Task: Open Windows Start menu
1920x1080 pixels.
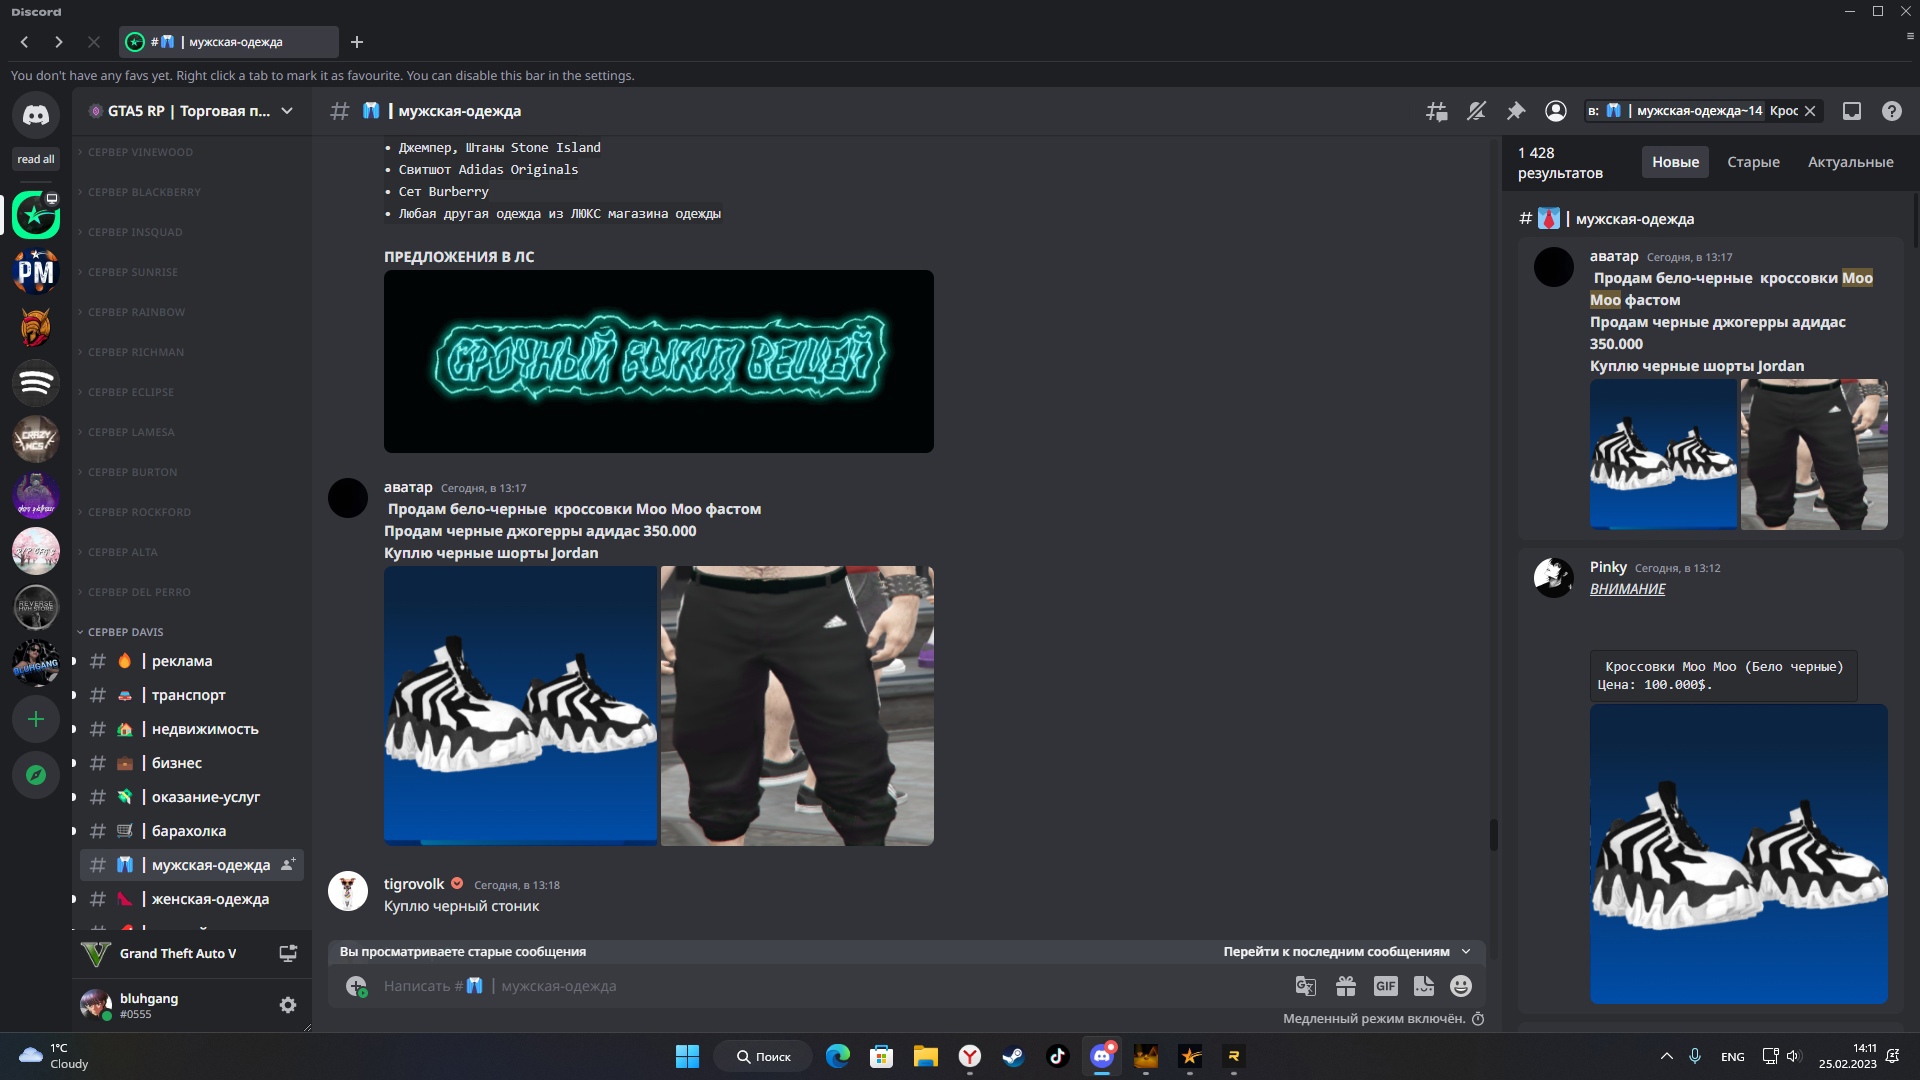Action: pyautogui.click(x=688, y=1056)
